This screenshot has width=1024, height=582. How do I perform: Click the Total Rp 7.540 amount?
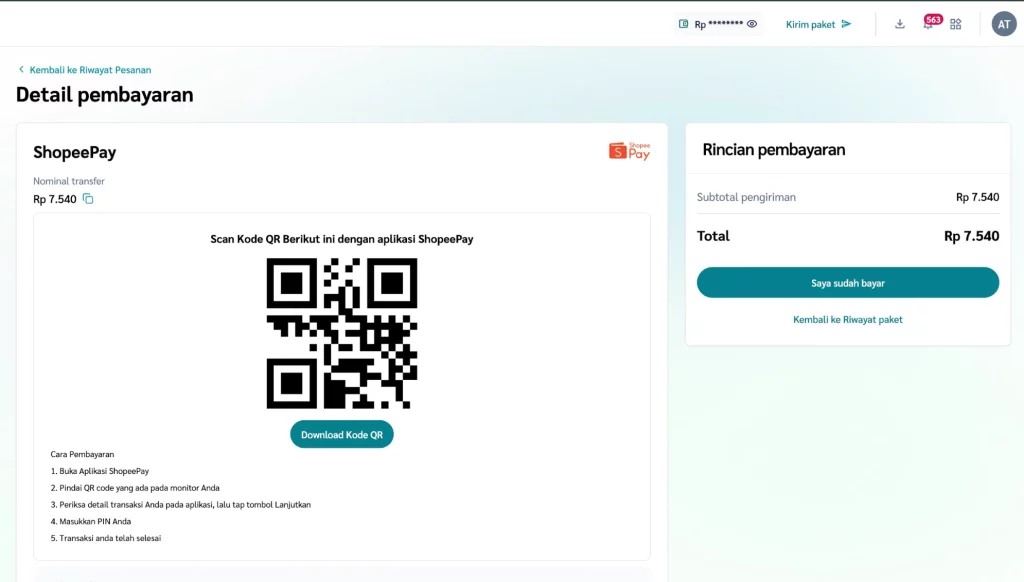pos(971,236)
